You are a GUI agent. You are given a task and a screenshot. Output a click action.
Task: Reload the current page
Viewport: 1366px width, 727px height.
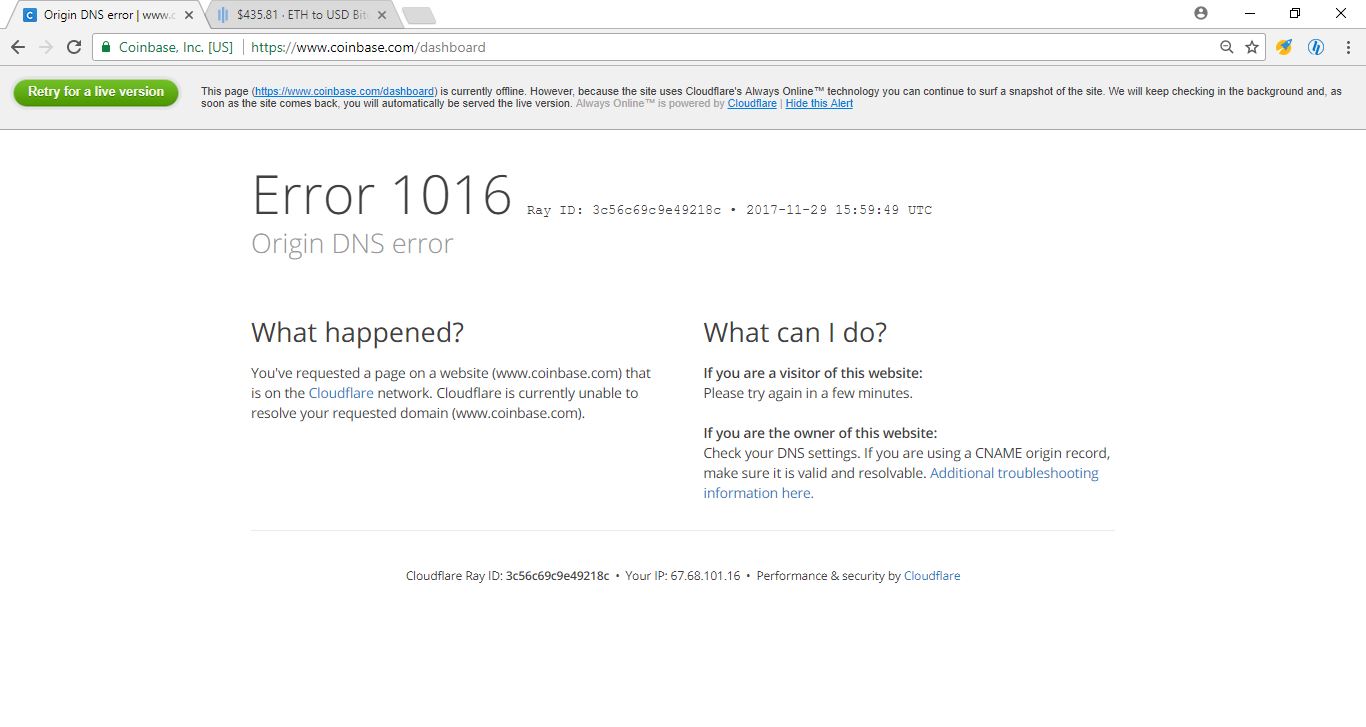74,47
